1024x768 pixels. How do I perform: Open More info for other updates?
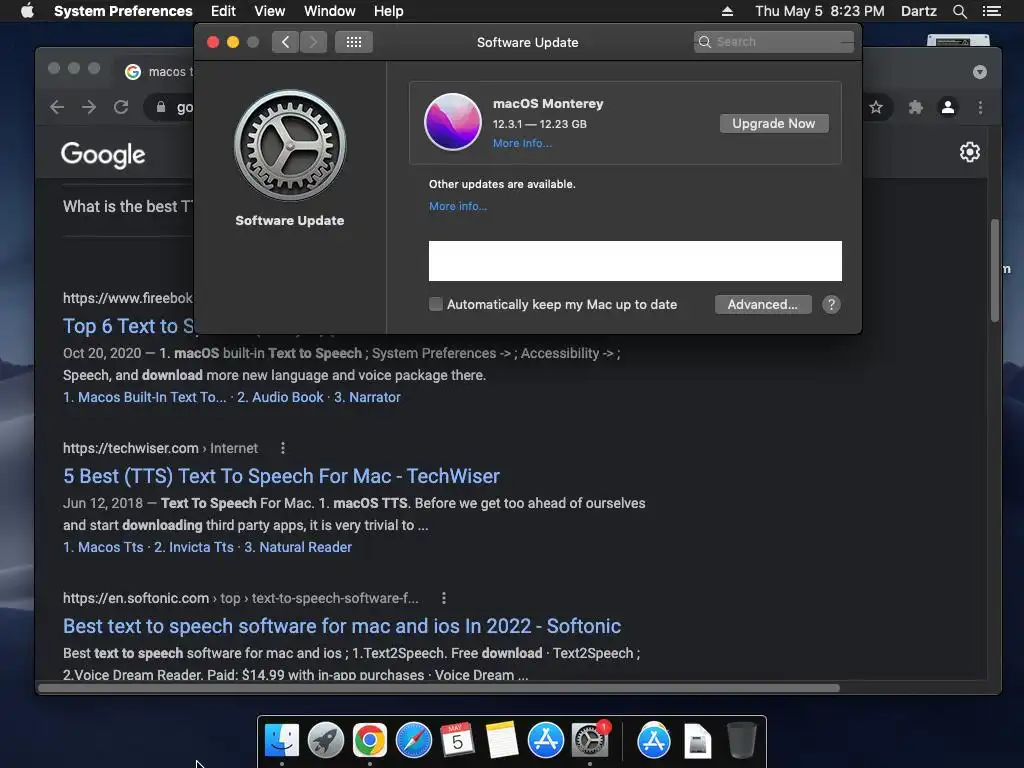click(x=458, y=206)
